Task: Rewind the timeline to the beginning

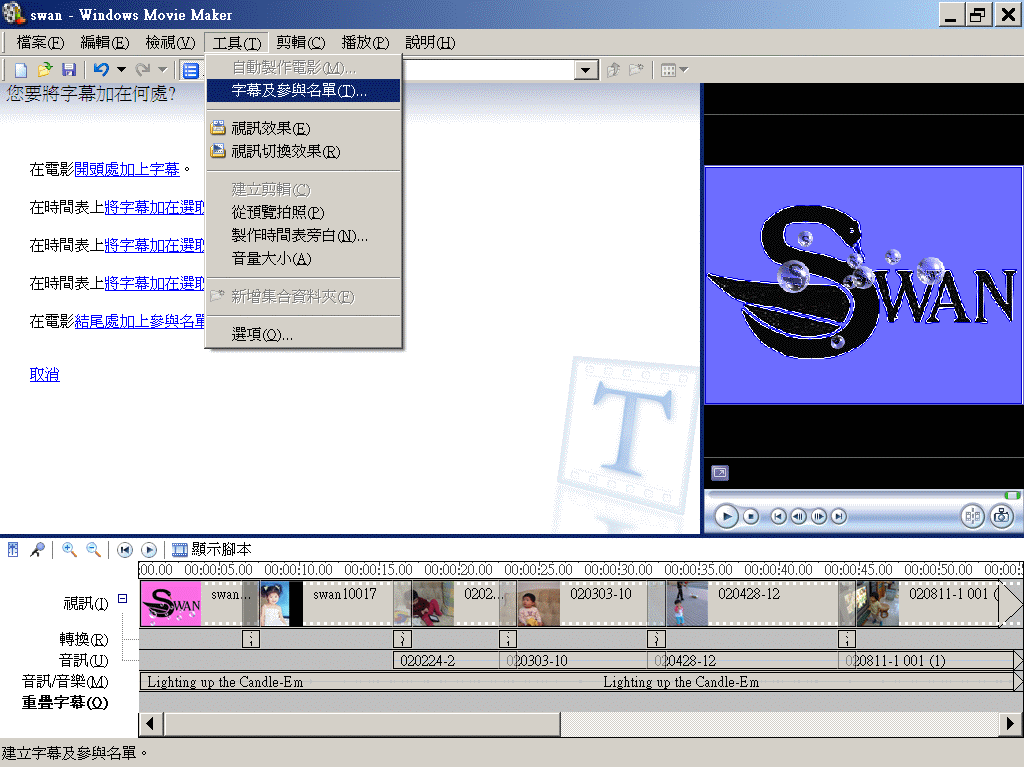Action: pyautogui.click(x=124, y=549)
